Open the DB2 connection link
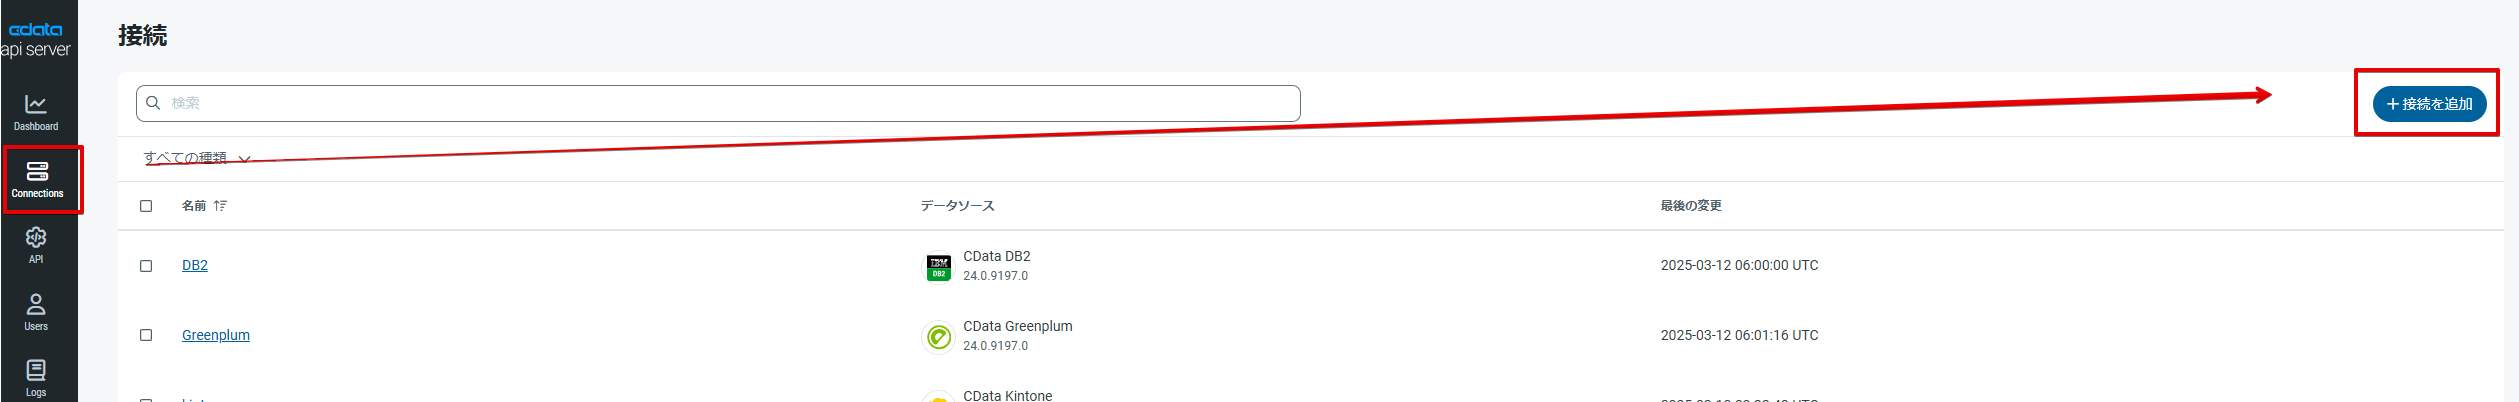This screenshot has width=2519, height=402. 195,265
